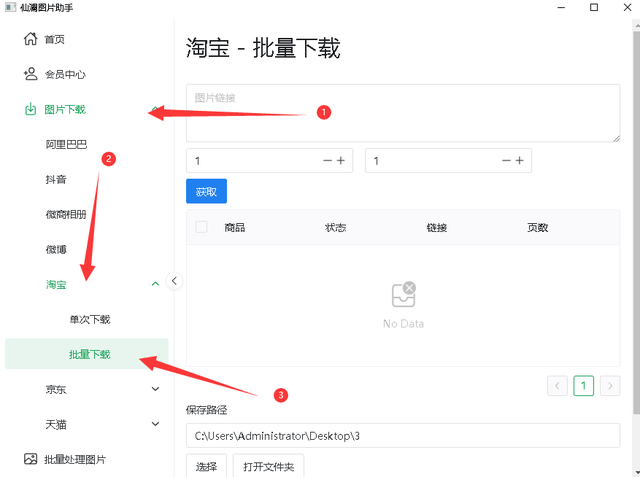Select 微博 in the sidebar
The width and height of the screenshot is (640, 477).
pyautogui.click(x=56, y=249)
